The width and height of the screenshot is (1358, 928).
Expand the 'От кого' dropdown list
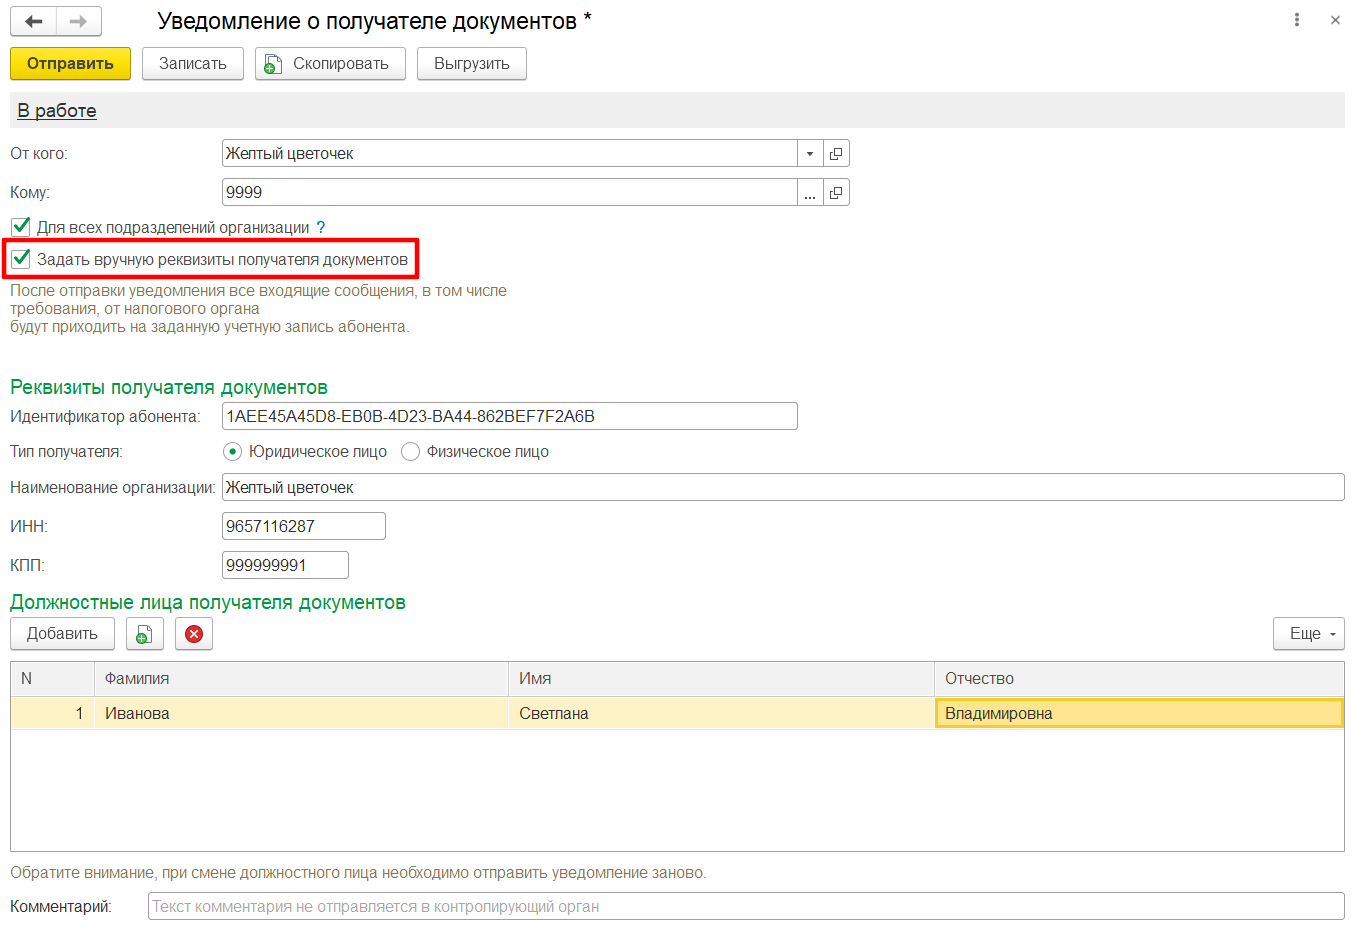pos(810,154)
